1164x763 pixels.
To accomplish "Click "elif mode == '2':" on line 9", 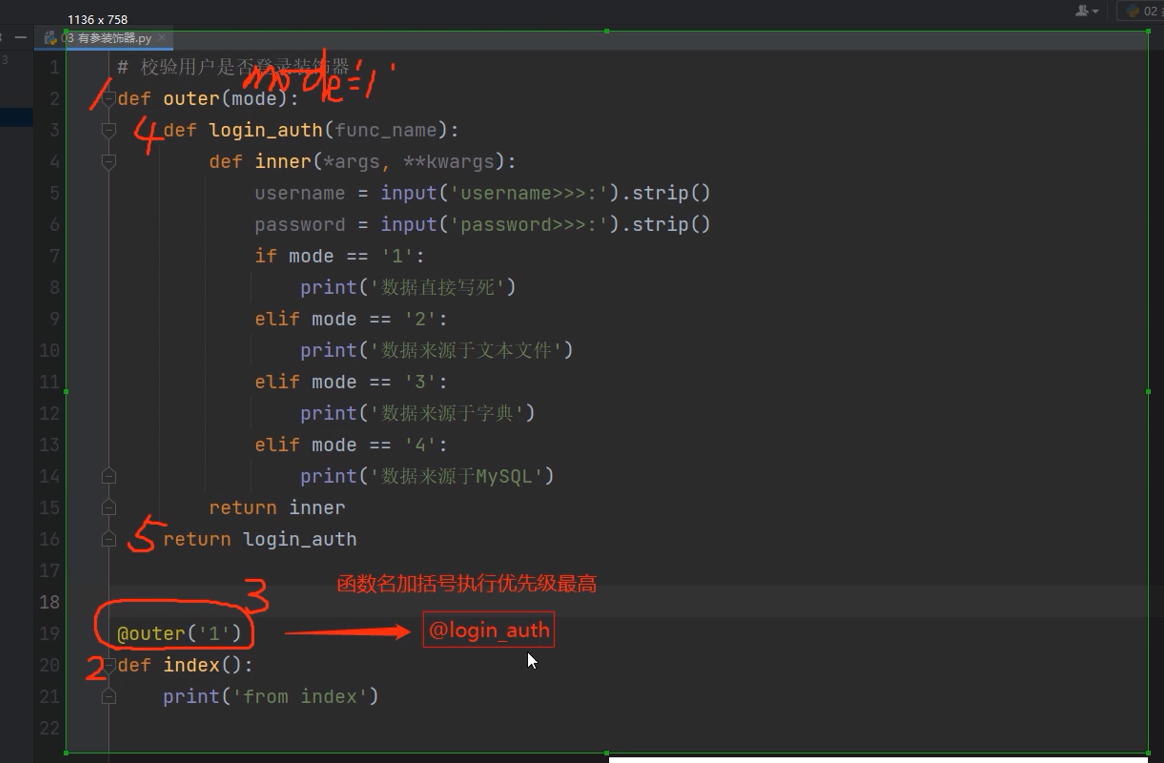I will click(351, 319).
